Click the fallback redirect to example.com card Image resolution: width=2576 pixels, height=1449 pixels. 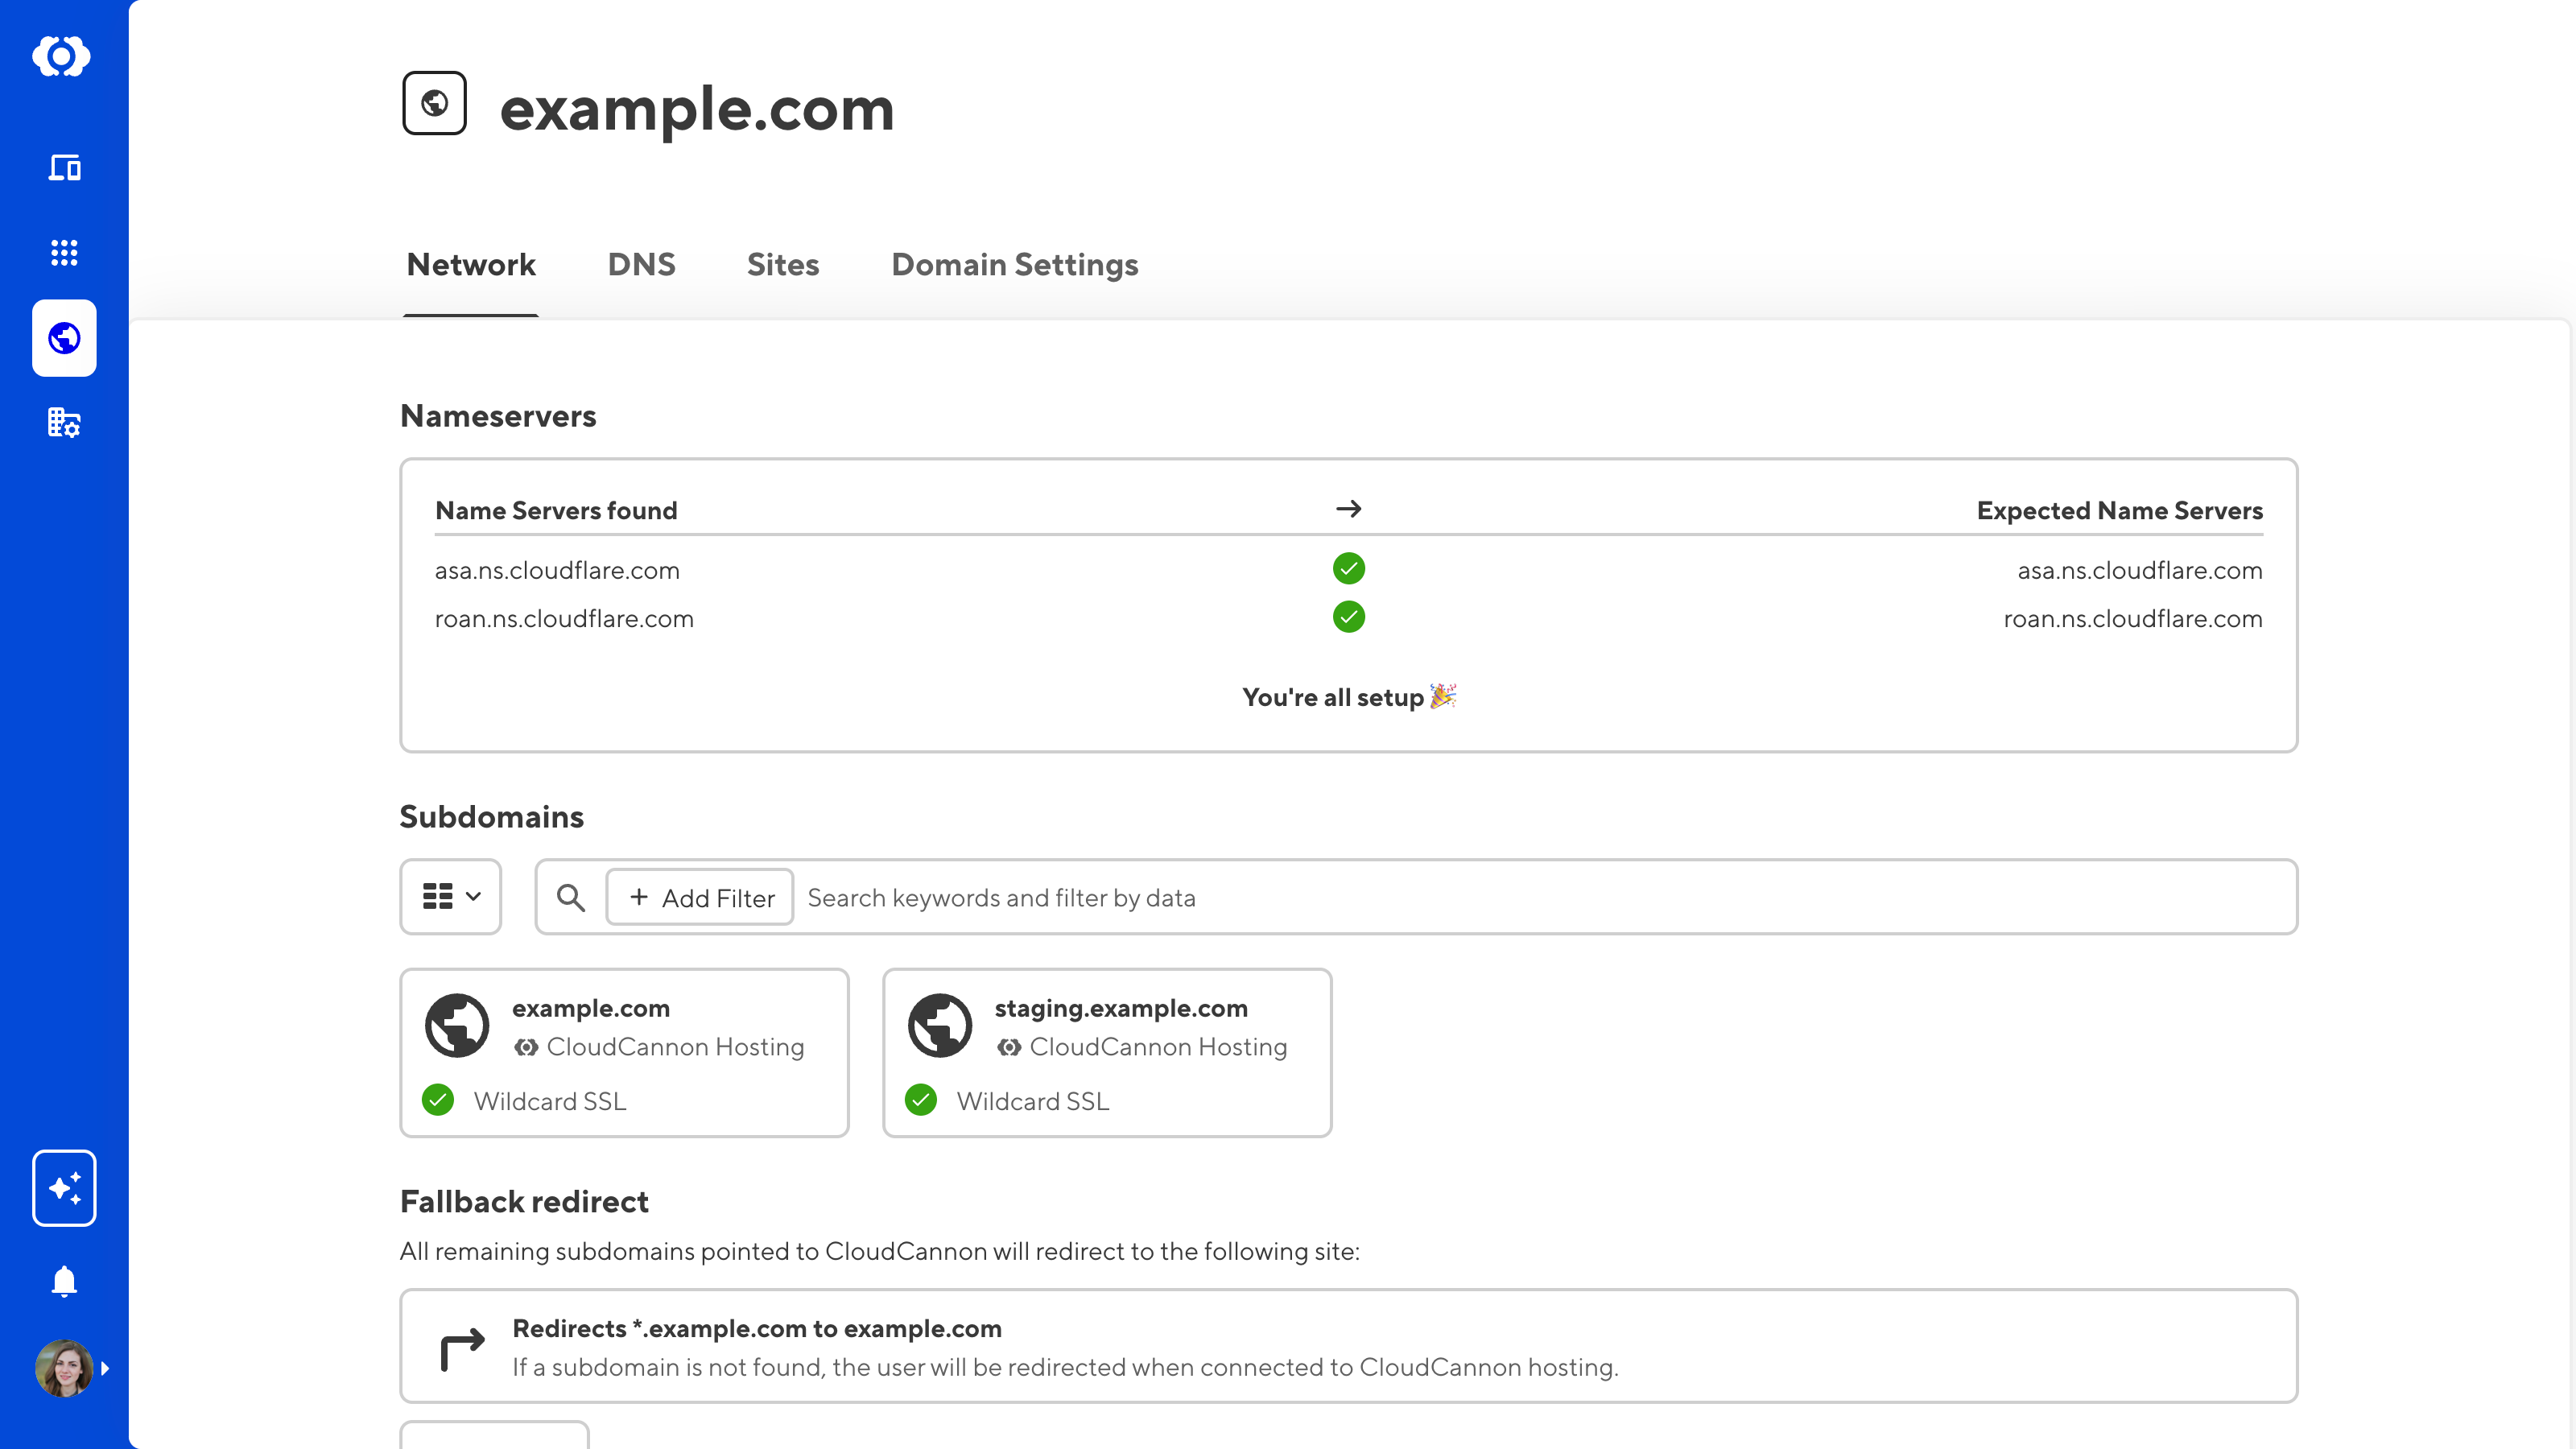tap(1348, 1346)
